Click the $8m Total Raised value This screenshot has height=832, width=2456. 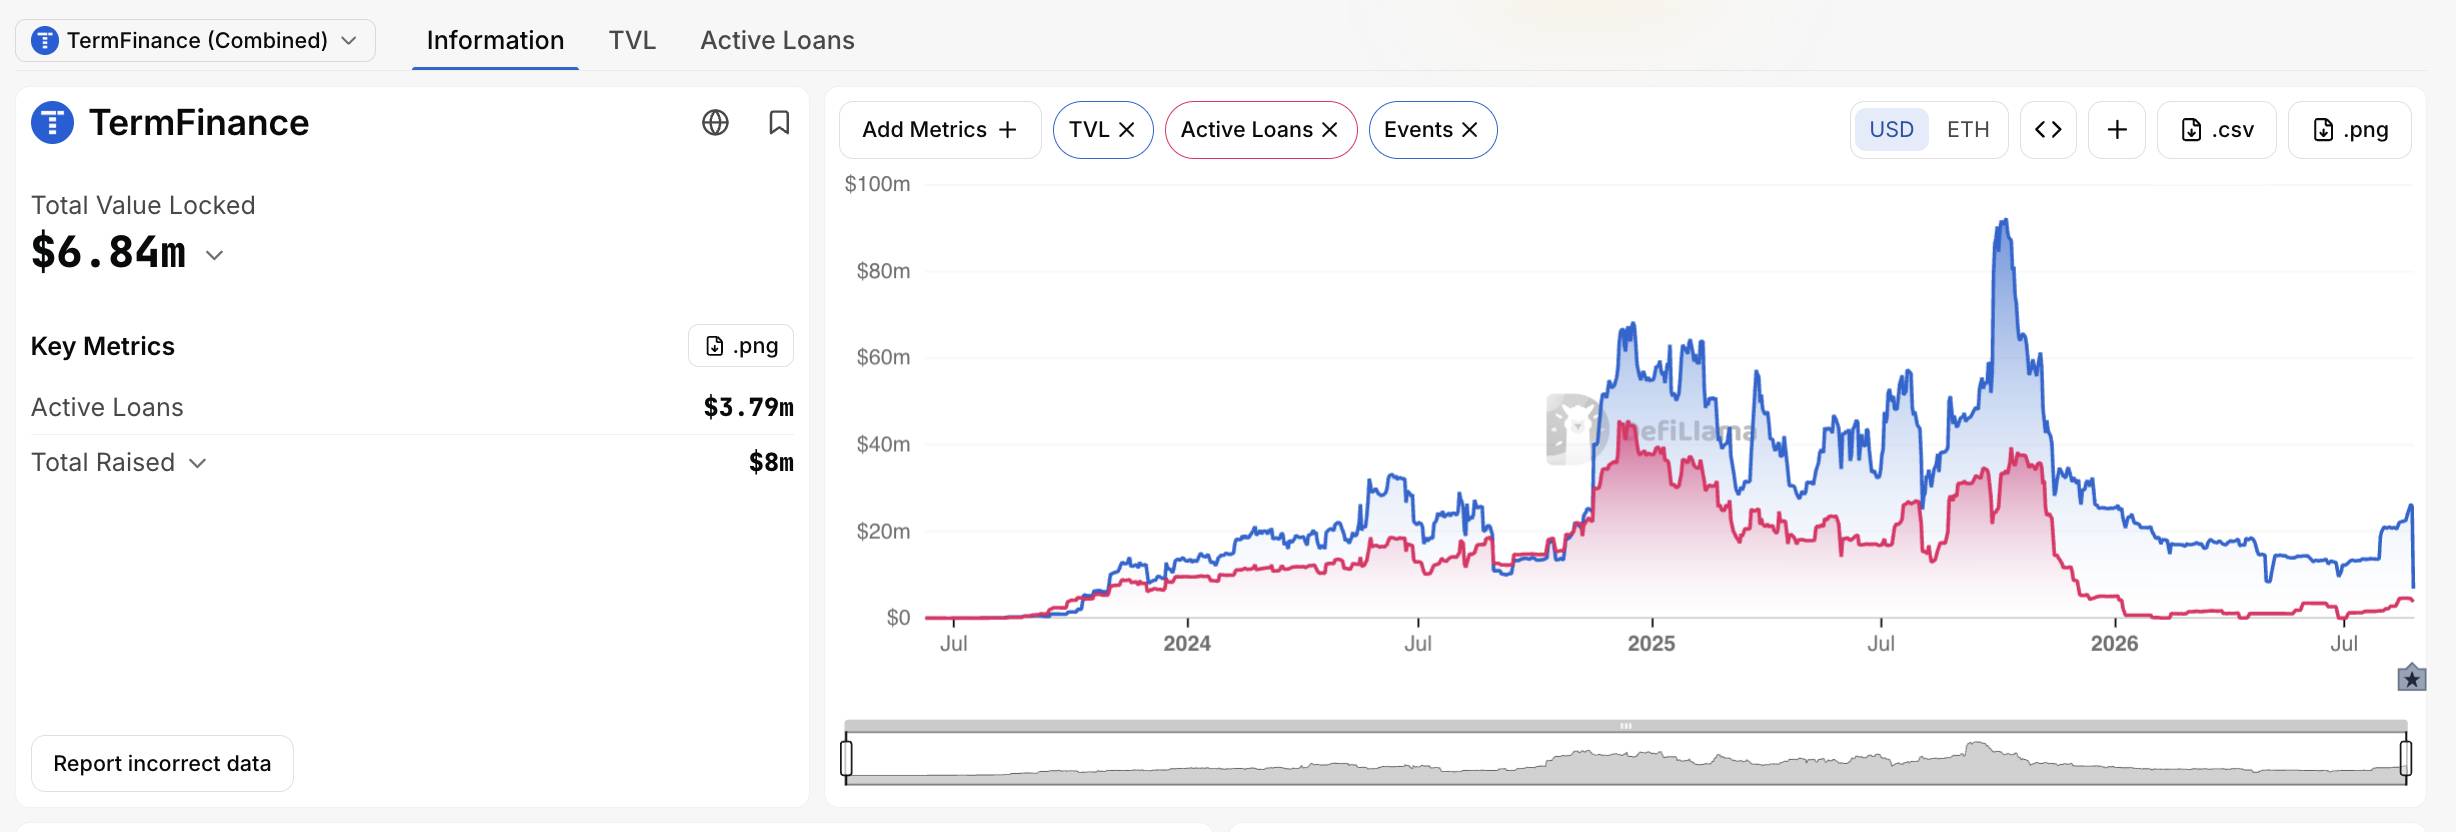771,462
